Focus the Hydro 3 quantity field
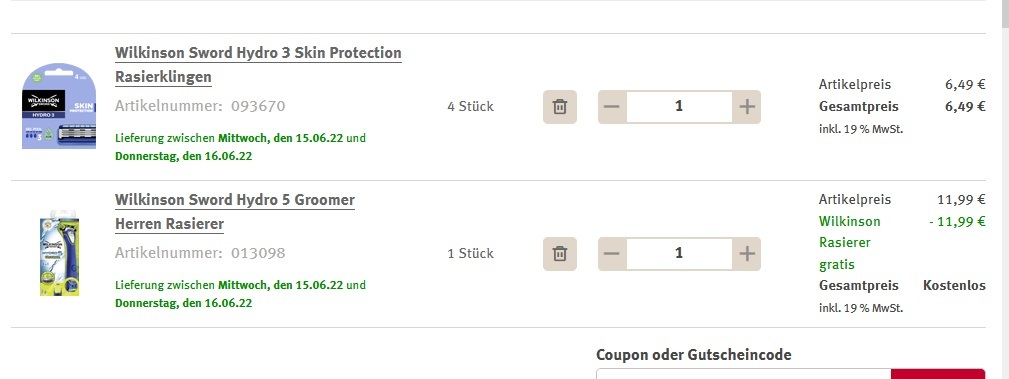Image resolution: width=1009 pixels, height=379 pixels. pos(679,107)
